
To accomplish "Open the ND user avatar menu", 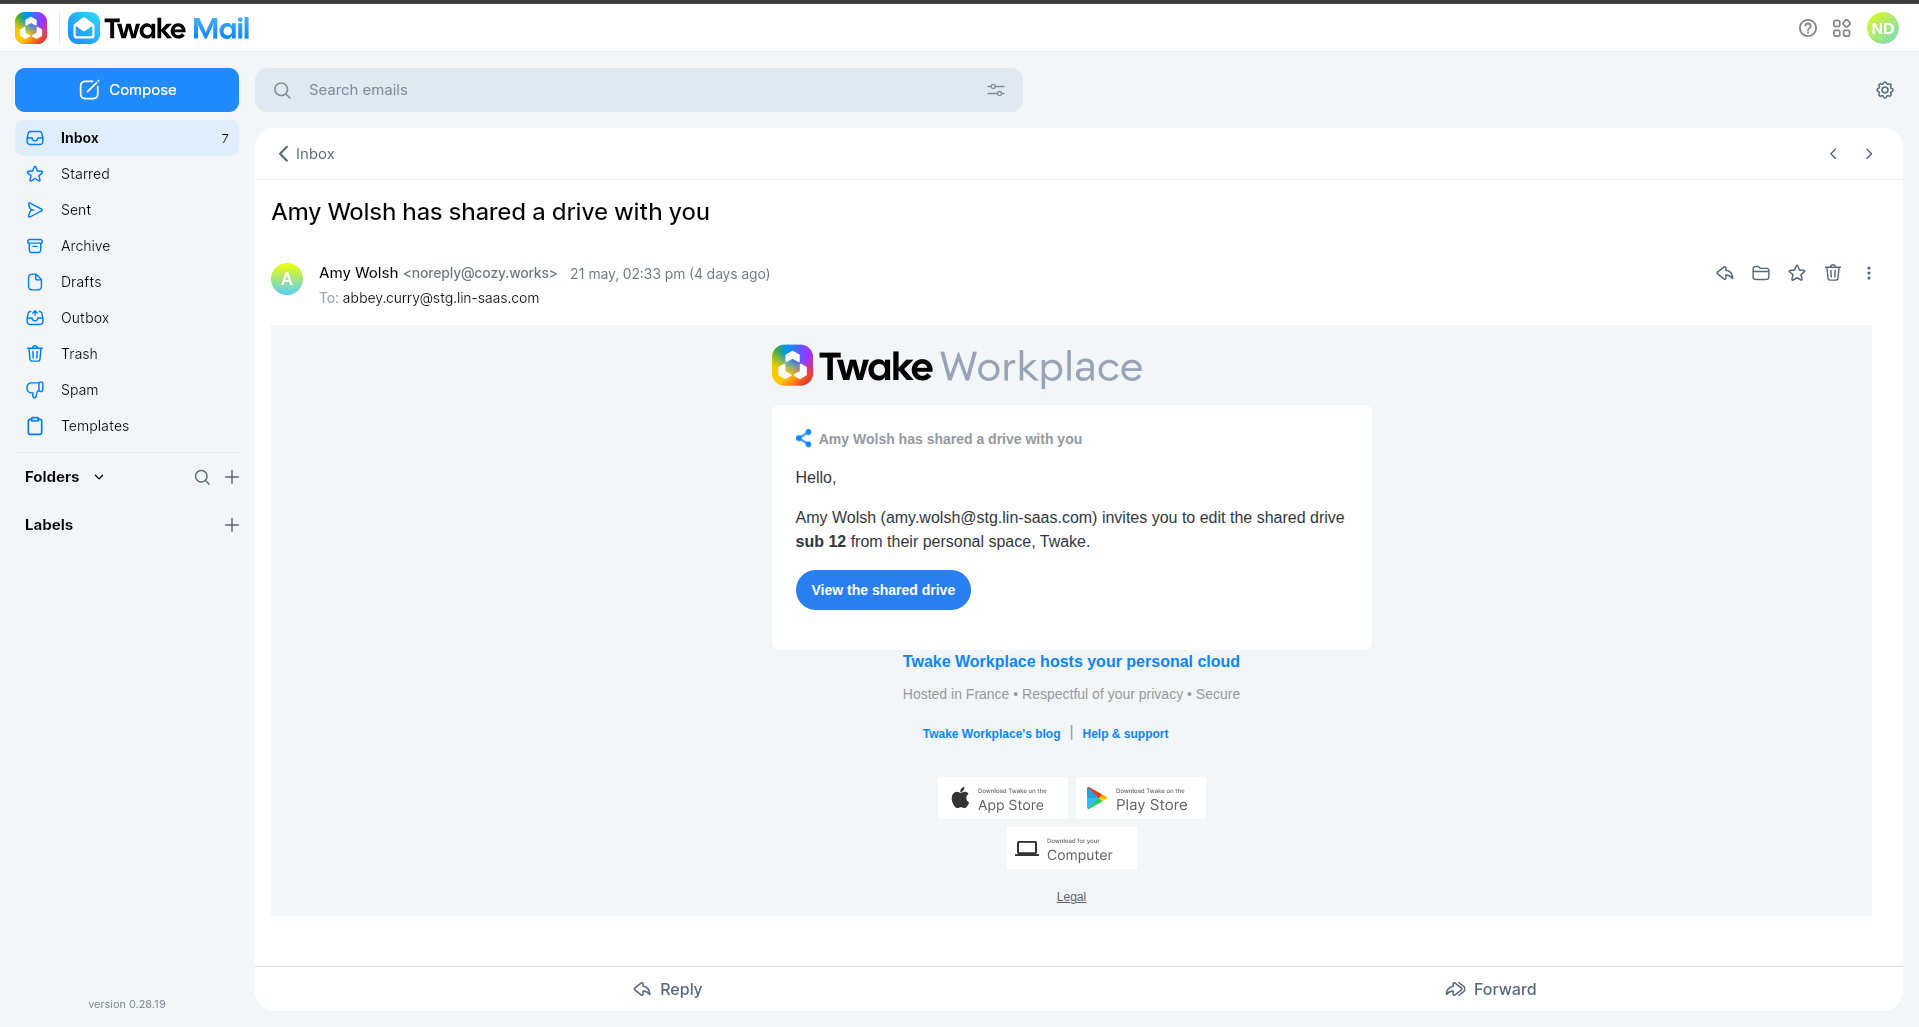I will pos(1883,28).
